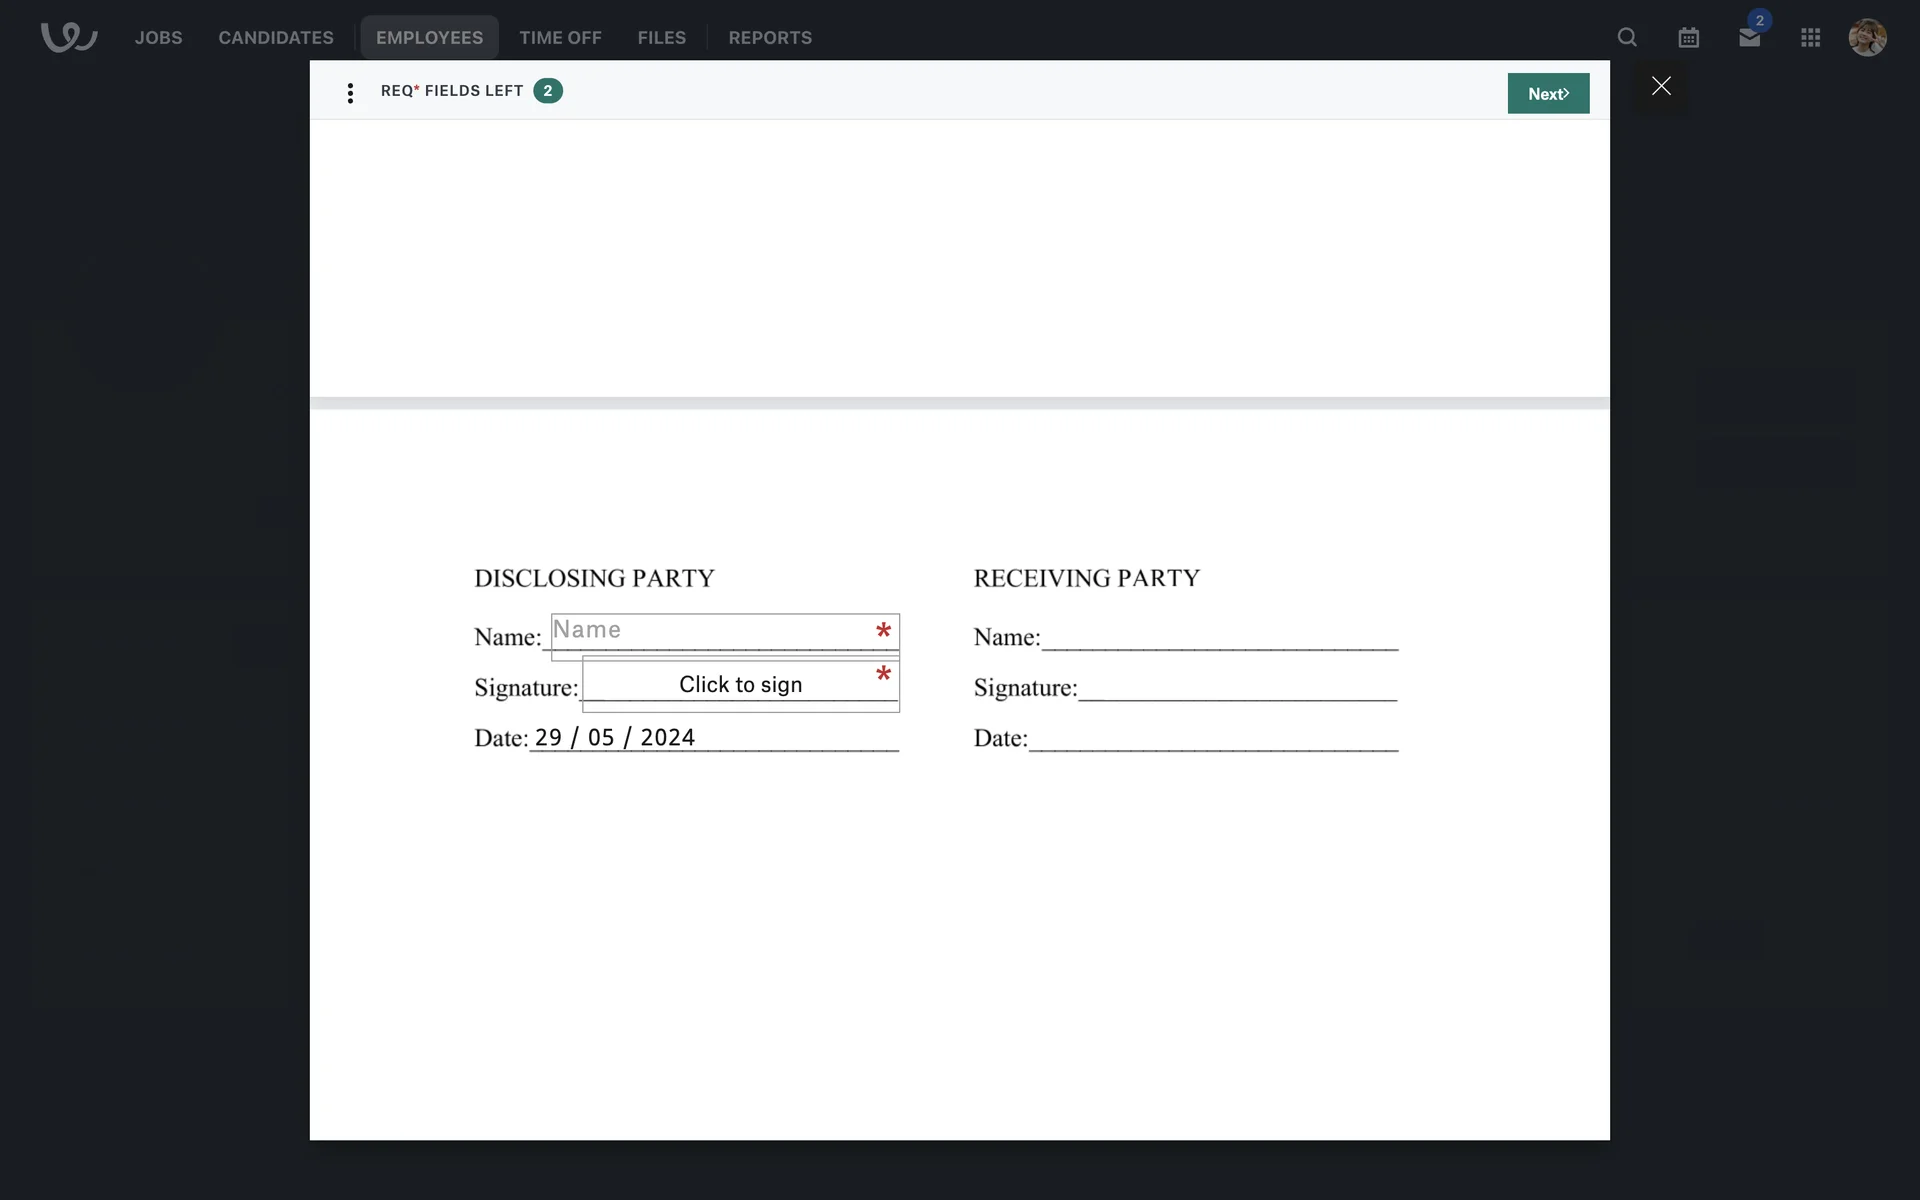
Task: Click to sign the signature field
Action: (740, 684)
